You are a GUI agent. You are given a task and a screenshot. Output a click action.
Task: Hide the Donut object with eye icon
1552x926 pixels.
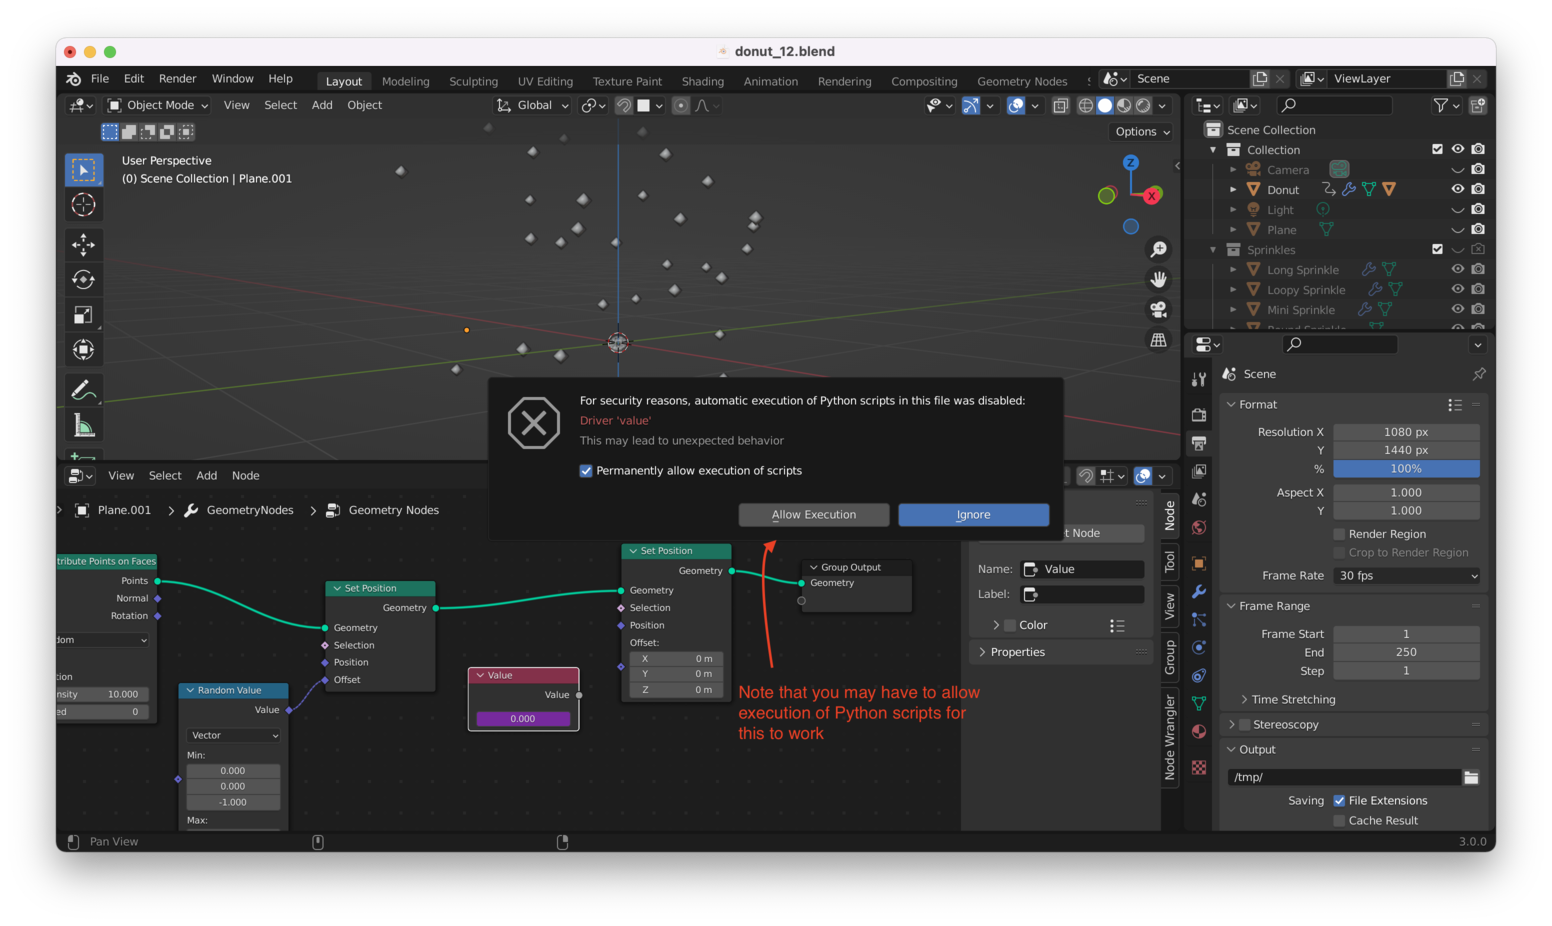(x=1457, y=189)
